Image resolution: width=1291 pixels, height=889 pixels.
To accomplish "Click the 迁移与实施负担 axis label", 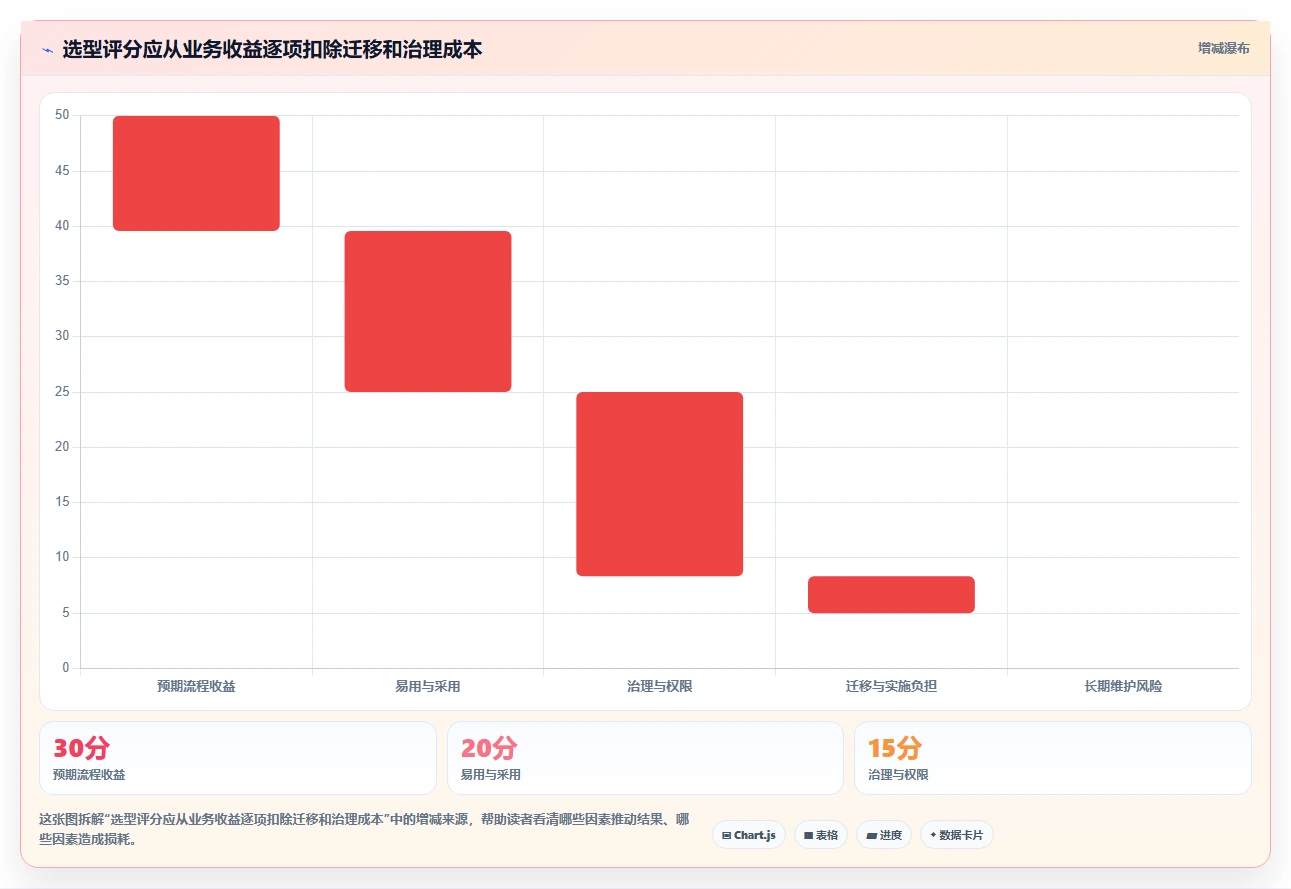I will pos(891,687).
